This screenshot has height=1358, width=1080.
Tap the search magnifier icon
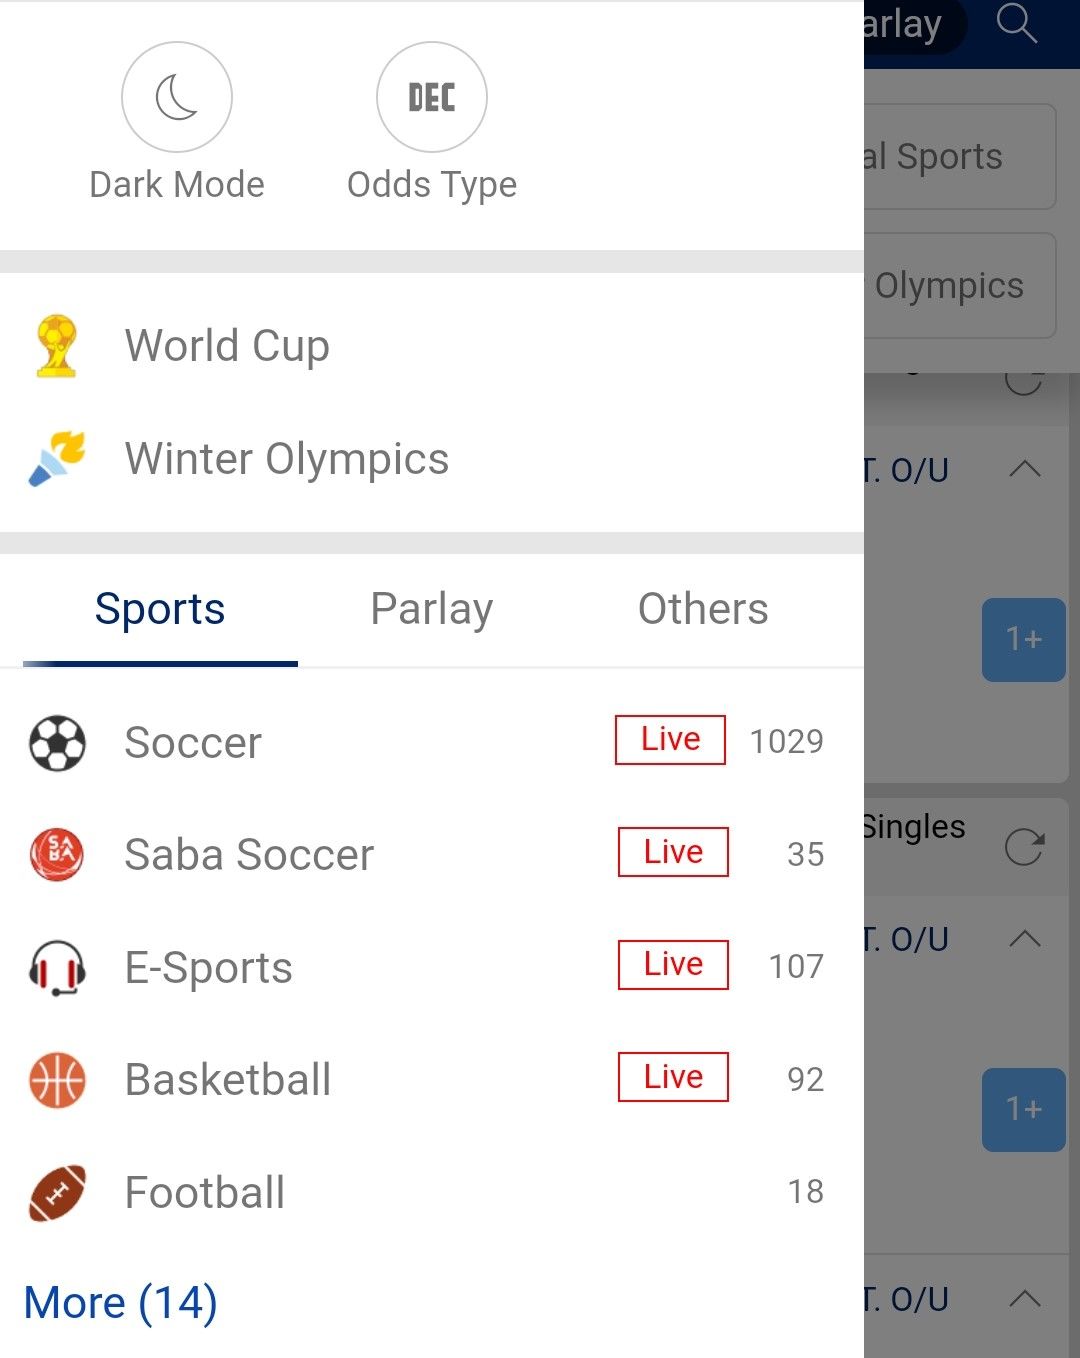tap(1017, 23)
